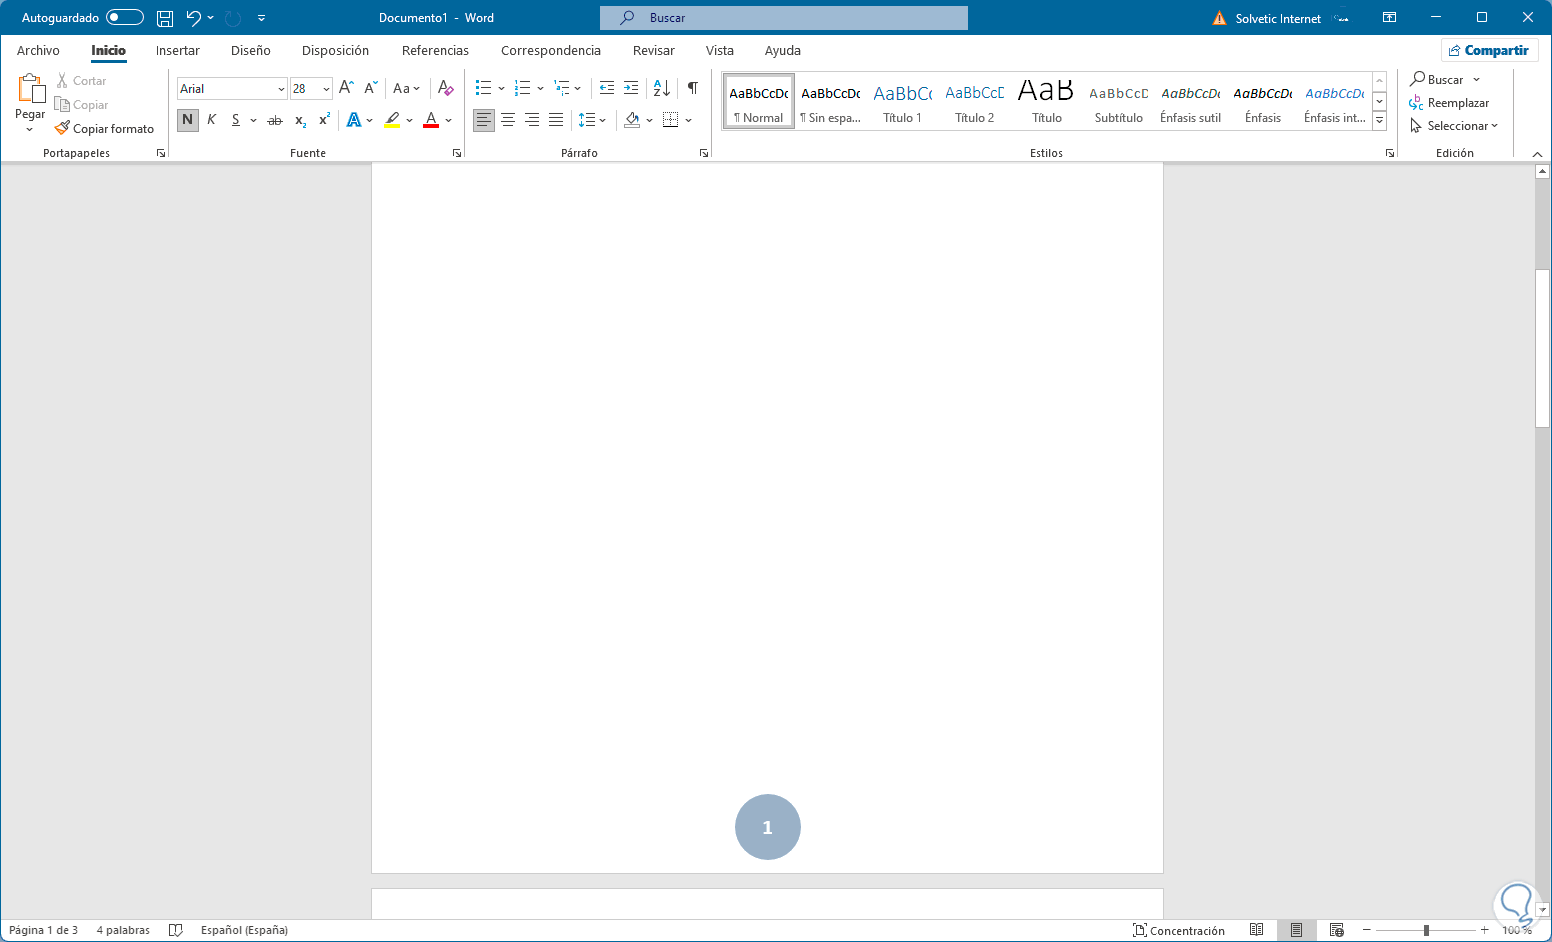Image resolution: width=1552 pixels, height=942 pixels.
Task: Click the Save icon in title bar
Action: click(165, 18)
